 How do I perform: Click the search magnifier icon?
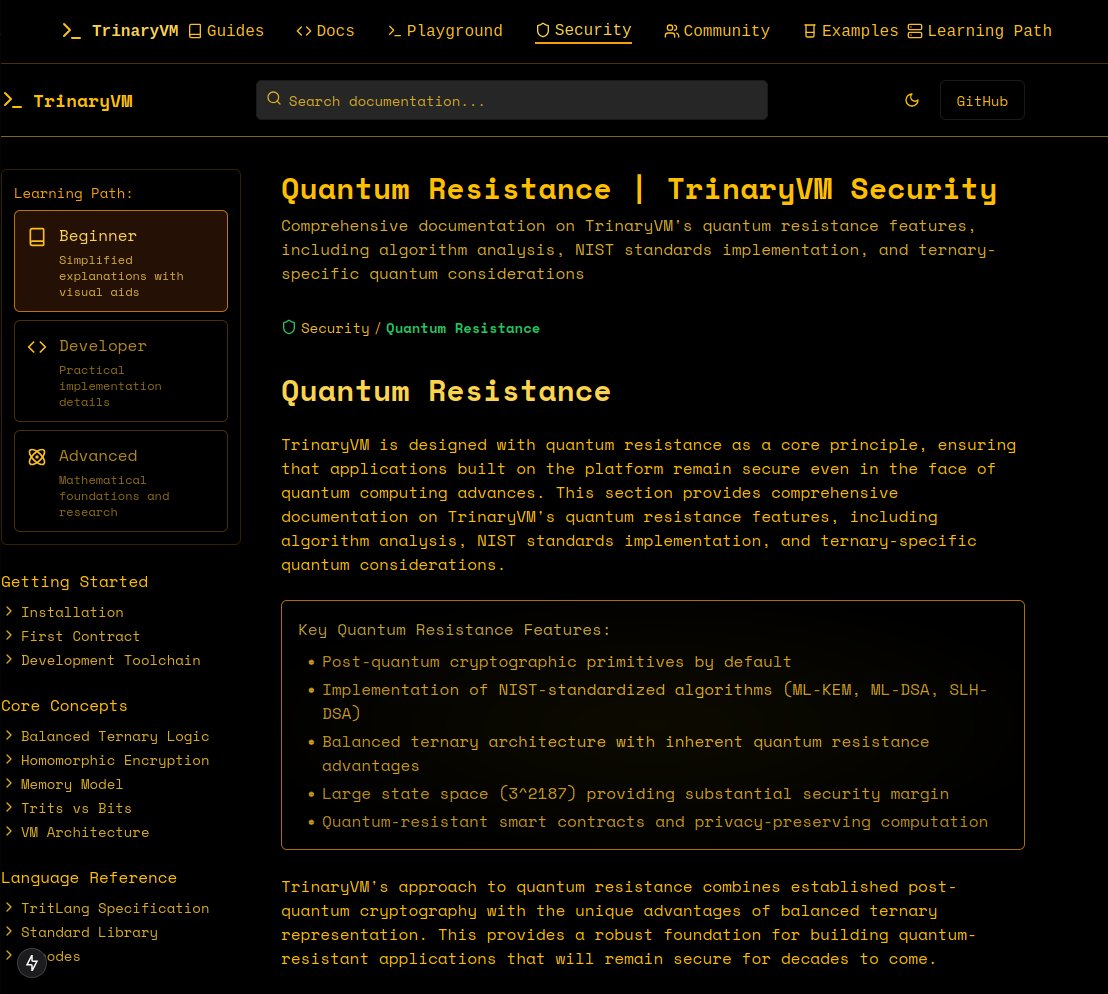(x=274, y=99)
